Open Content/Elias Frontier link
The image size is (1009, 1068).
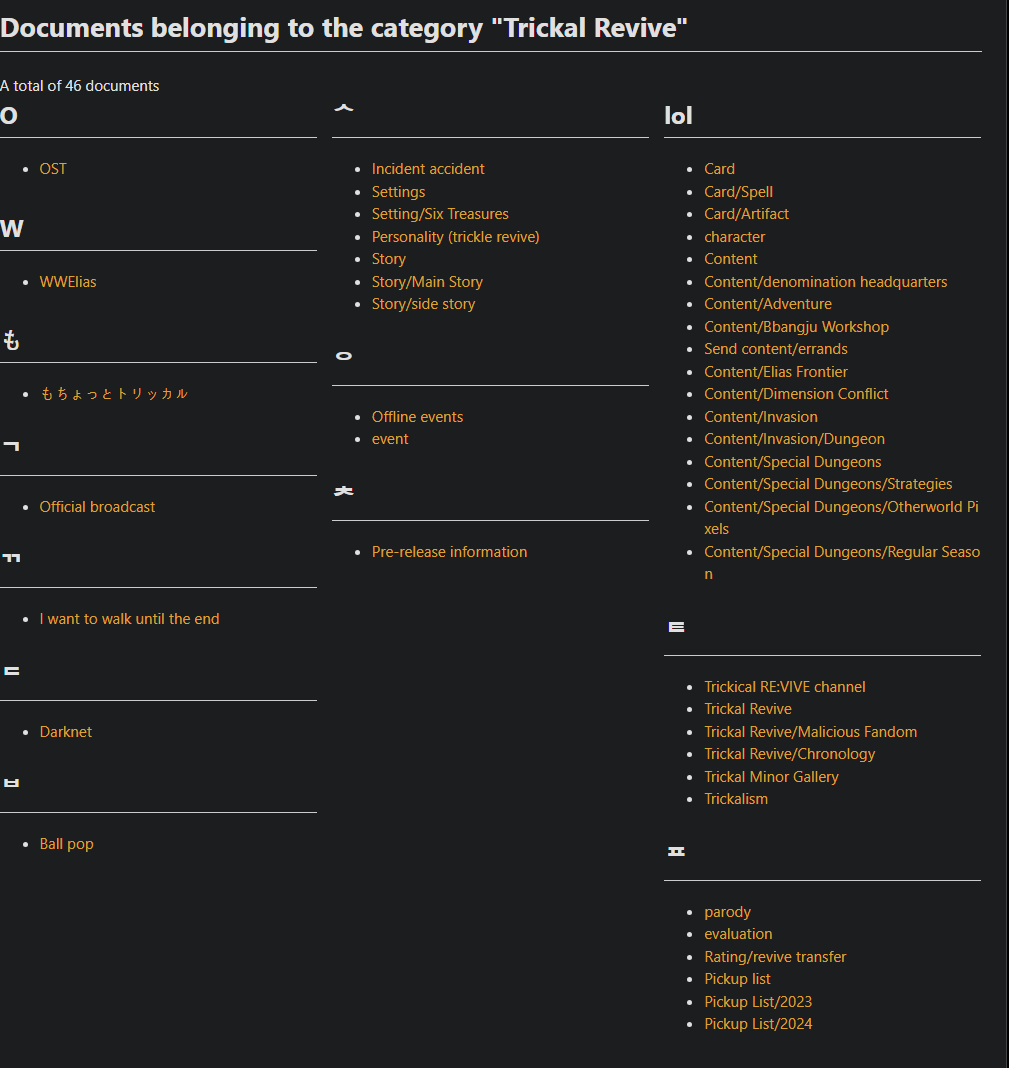tap(776, 372)
